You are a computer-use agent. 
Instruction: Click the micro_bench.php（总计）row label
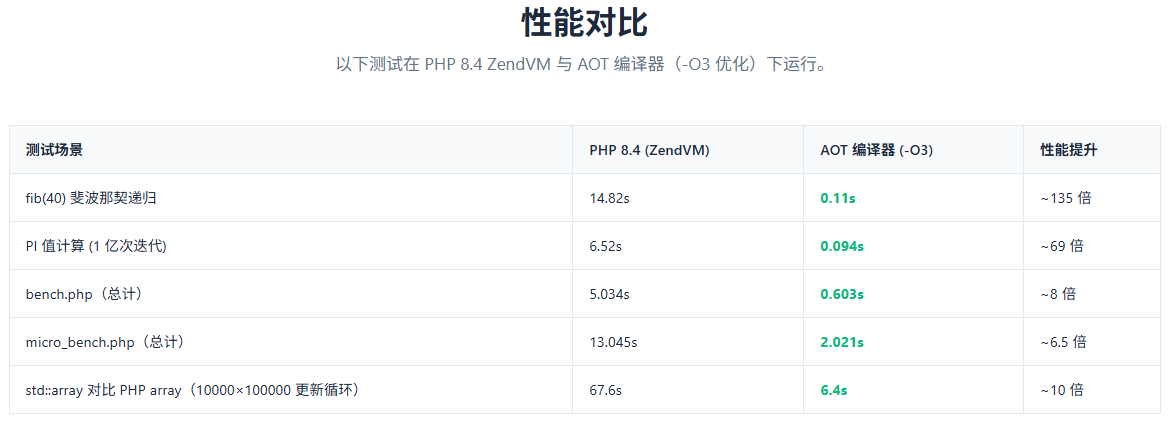pos(105,342)
